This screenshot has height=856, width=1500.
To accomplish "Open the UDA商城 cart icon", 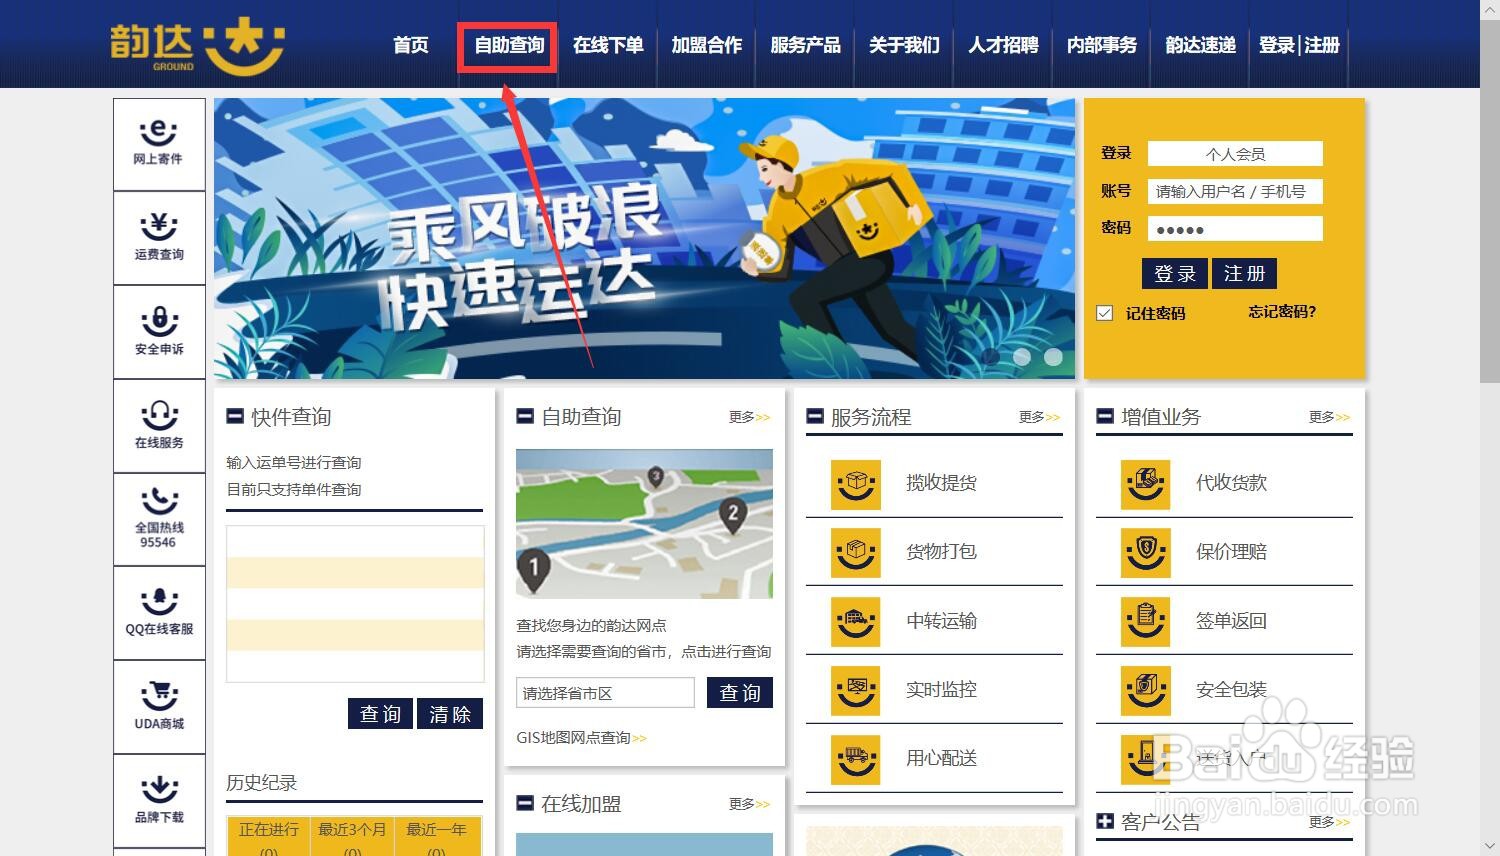I will pos(159,707).
